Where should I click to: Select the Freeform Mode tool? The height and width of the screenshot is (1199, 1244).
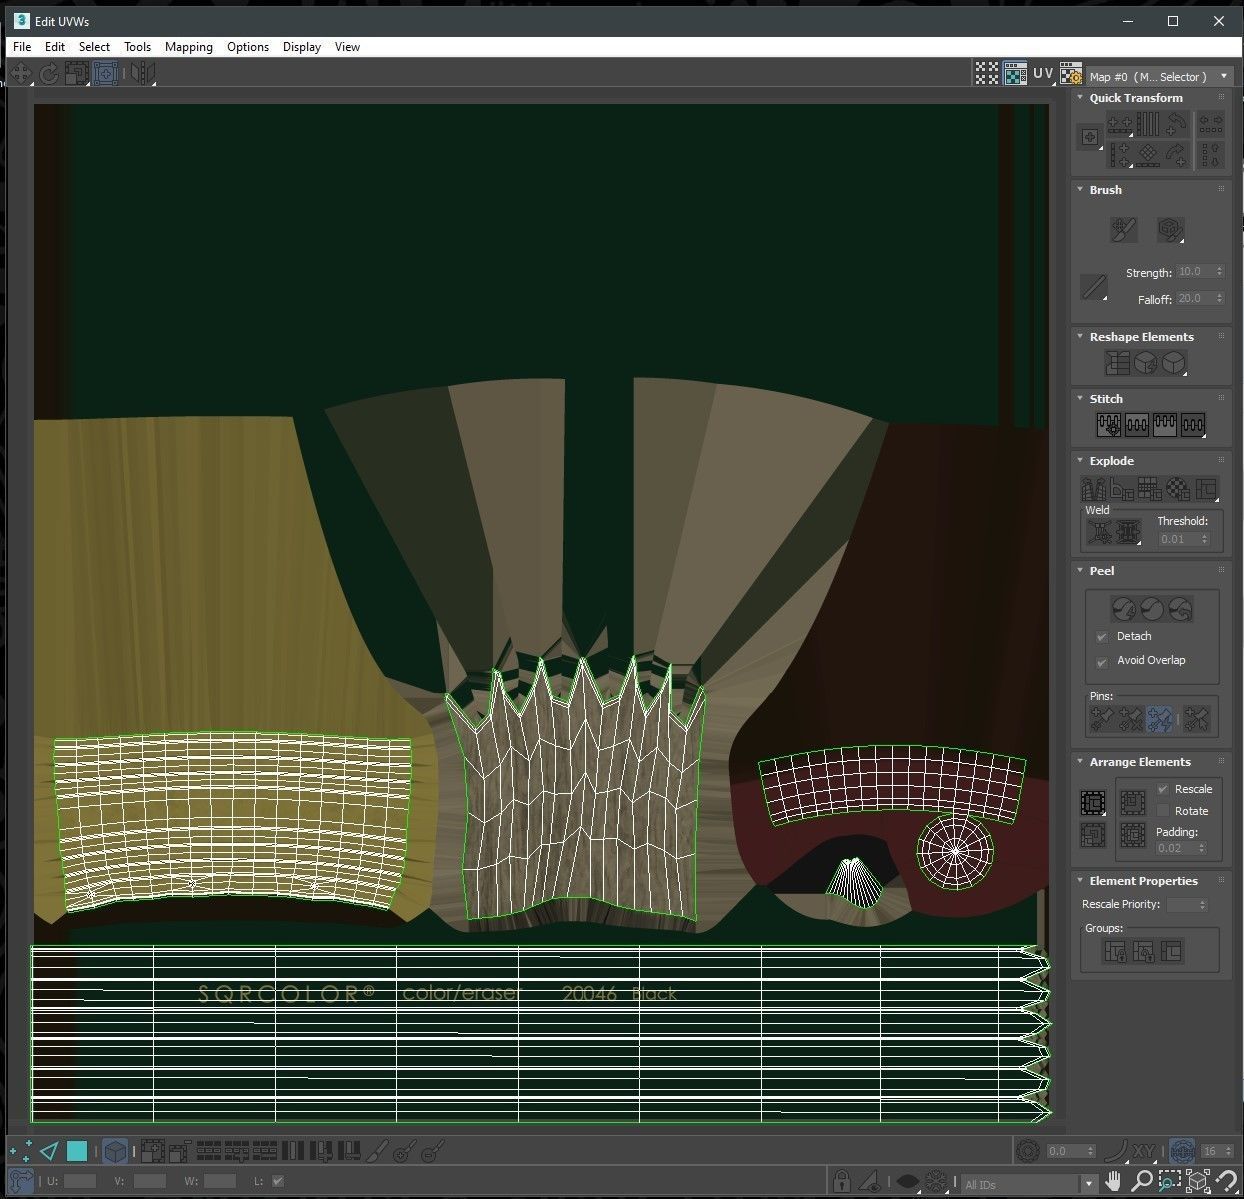click(x=106, y=73)
